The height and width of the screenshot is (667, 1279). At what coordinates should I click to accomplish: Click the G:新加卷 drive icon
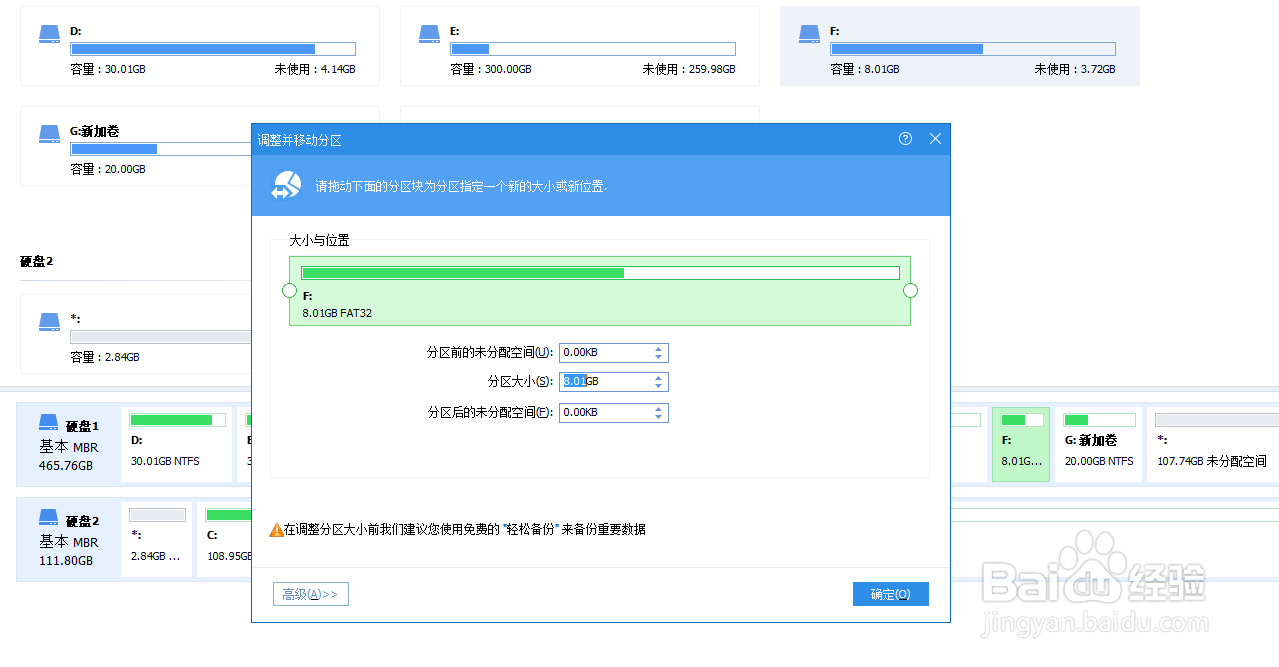(x=49, y=132)
